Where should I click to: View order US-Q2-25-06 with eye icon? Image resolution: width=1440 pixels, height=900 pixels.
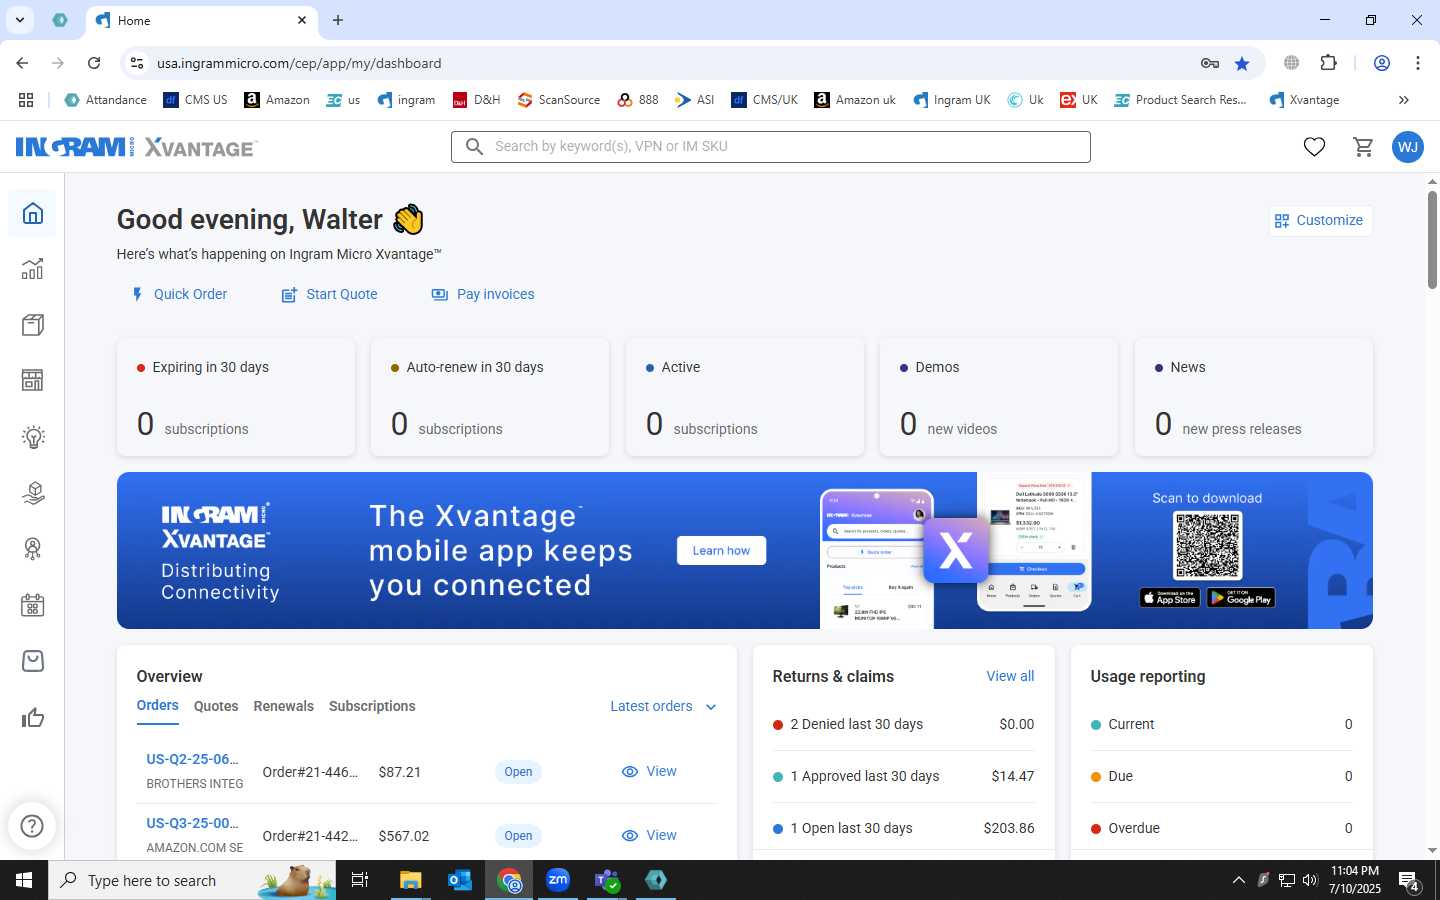649,771
